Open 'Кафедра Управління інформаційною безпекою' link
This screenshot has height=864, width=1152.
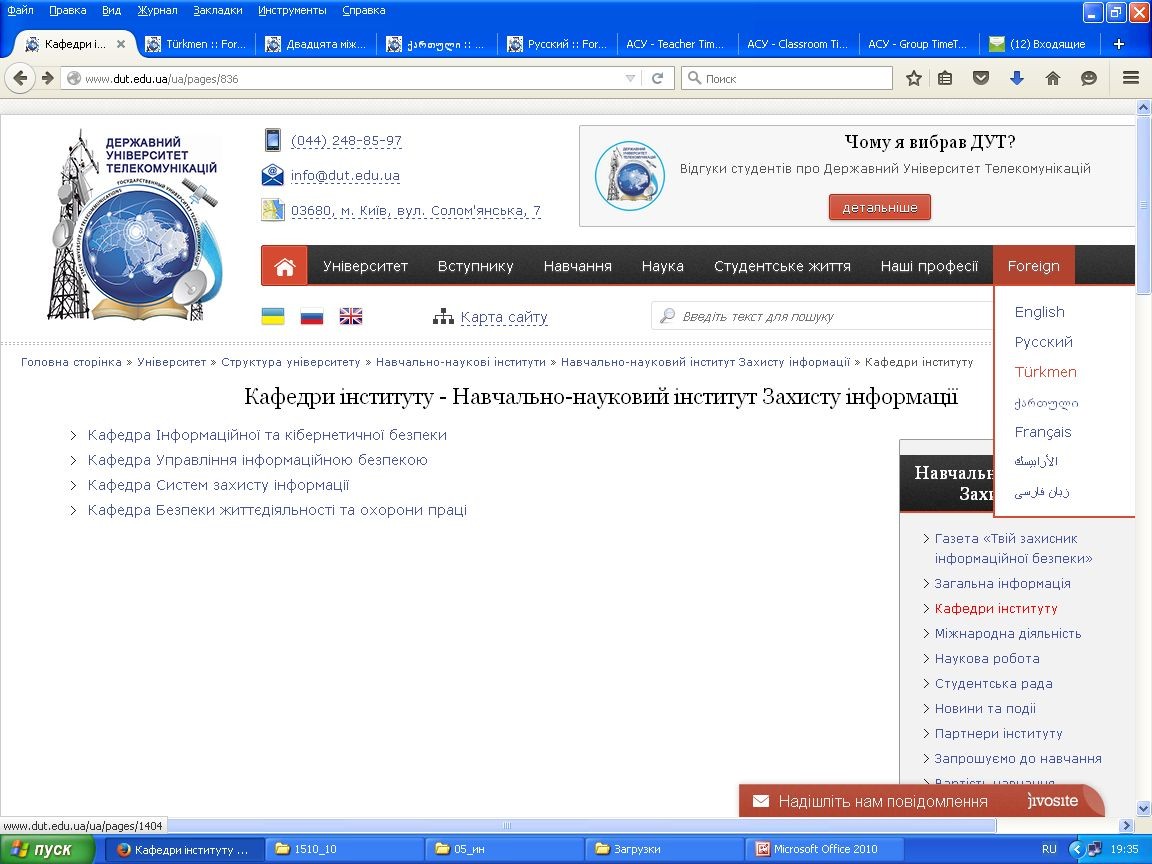coord(257,460)
